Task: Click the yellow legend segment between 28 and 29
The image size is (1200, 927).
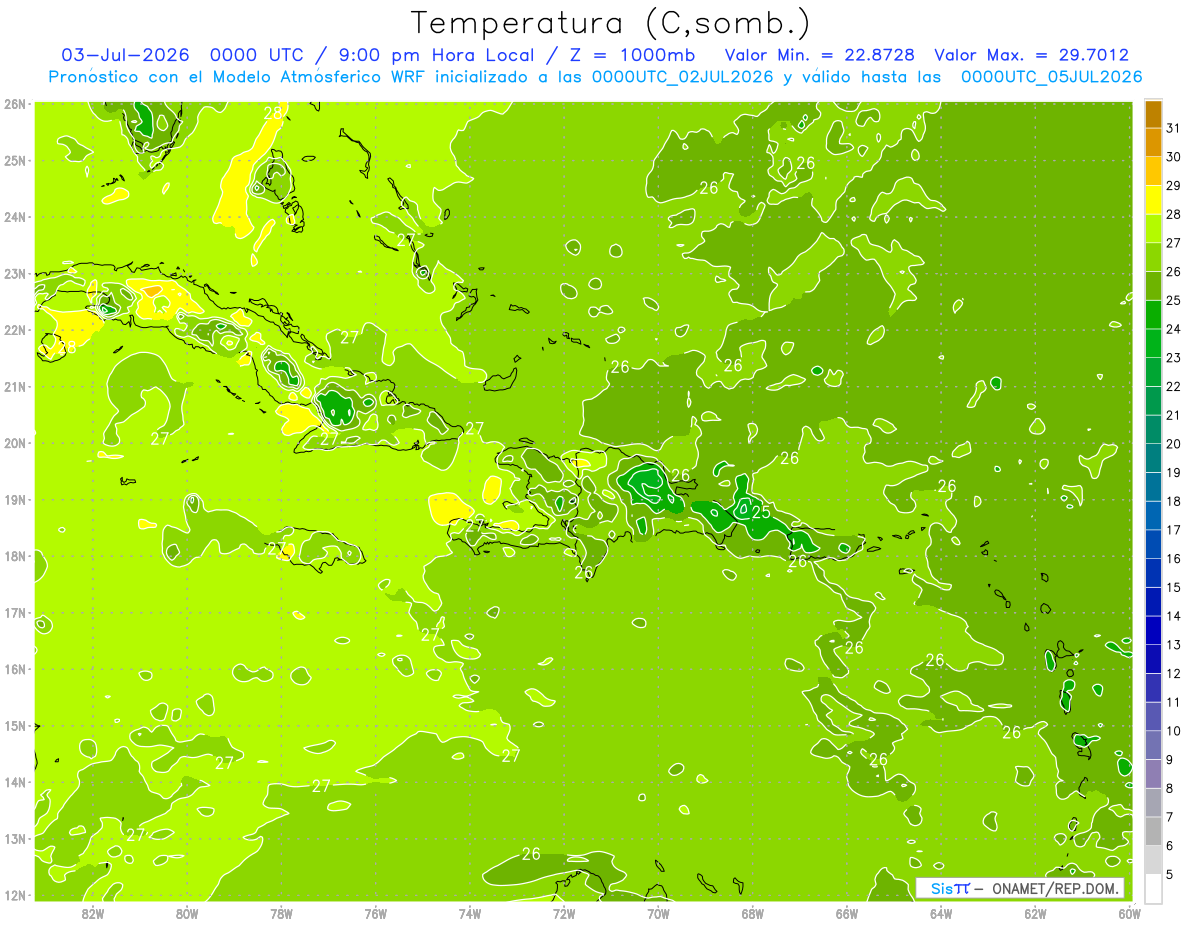Action: click(1153, 200)
